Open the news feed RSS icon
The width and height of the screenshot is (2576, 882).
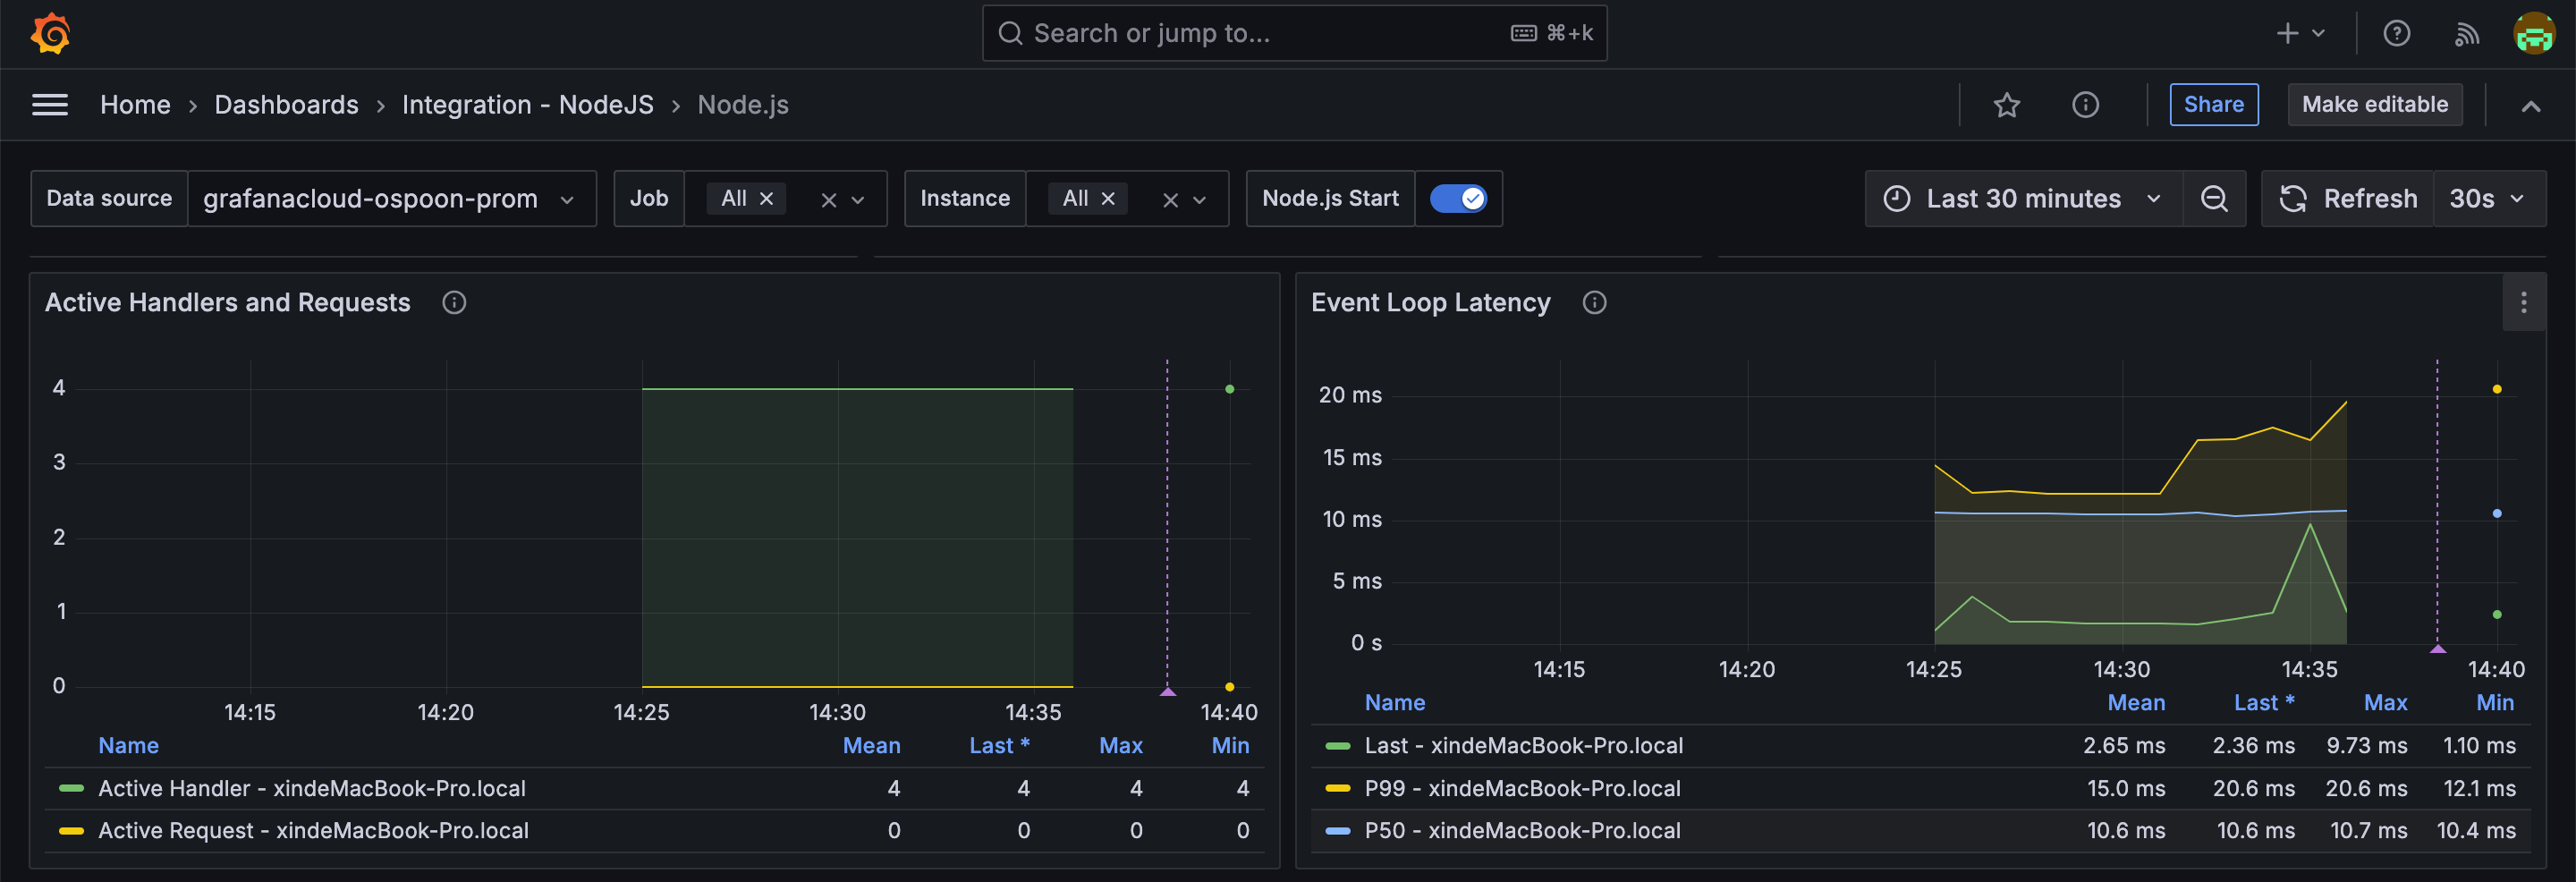pos(2467,34)
